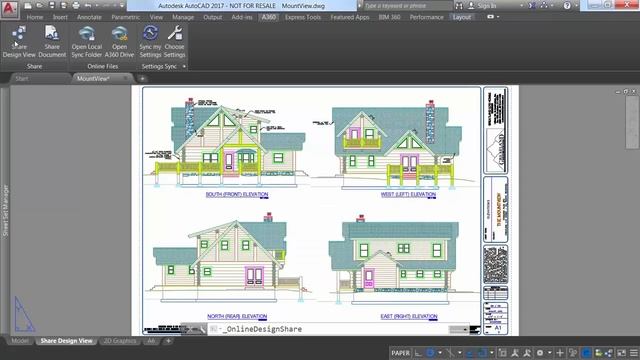
Task: Open the View ribbon tab
Action: pyautogui.click(x=156, y=17)
